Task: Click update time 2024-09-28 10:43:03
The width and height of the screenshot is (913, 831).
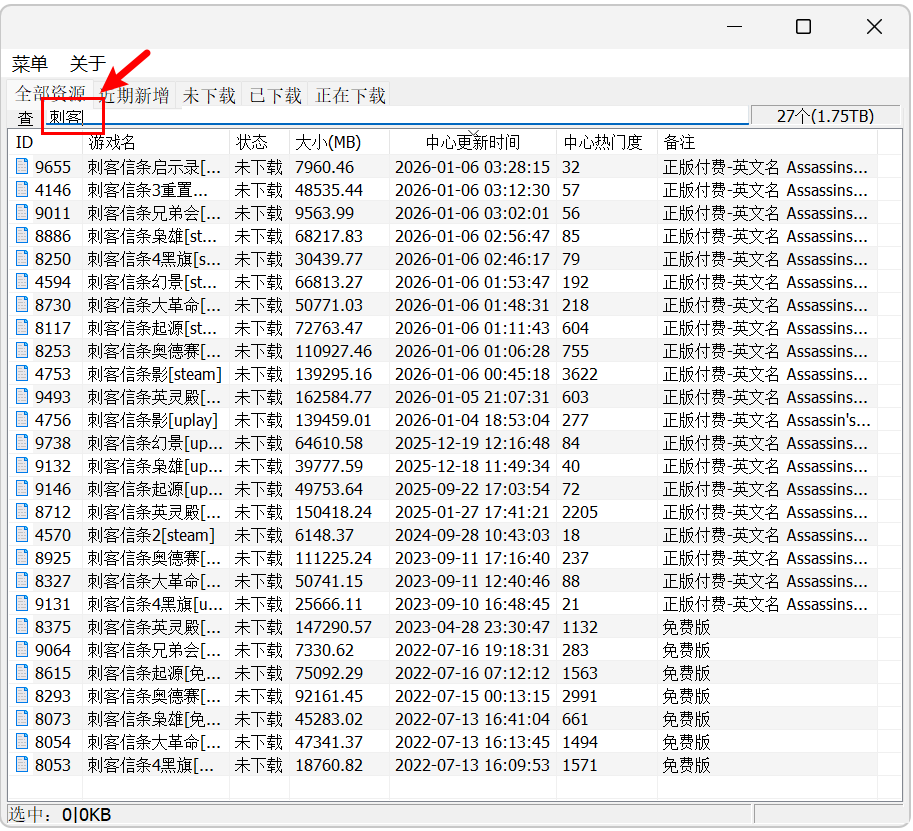Action: click(472, 535)
